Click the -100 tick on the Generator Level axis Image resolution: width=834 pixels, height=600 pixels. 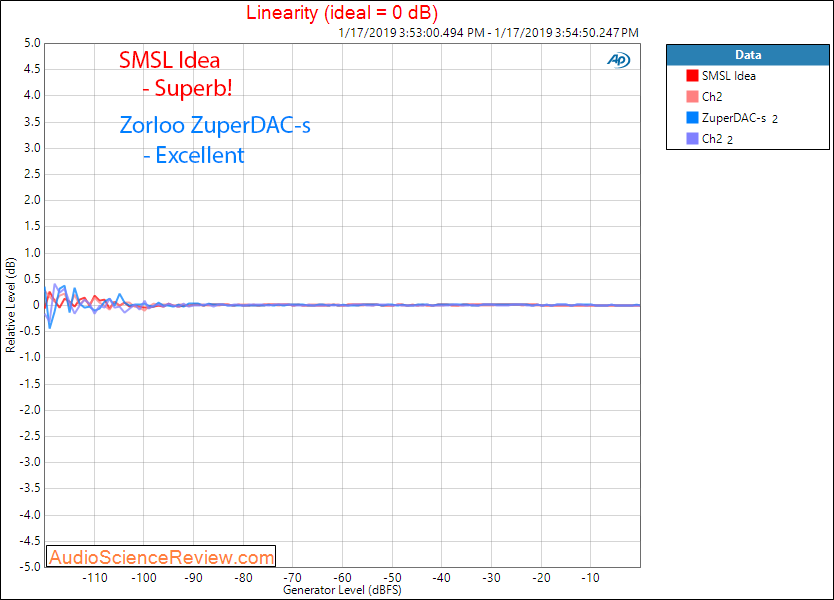click(144, 578)
